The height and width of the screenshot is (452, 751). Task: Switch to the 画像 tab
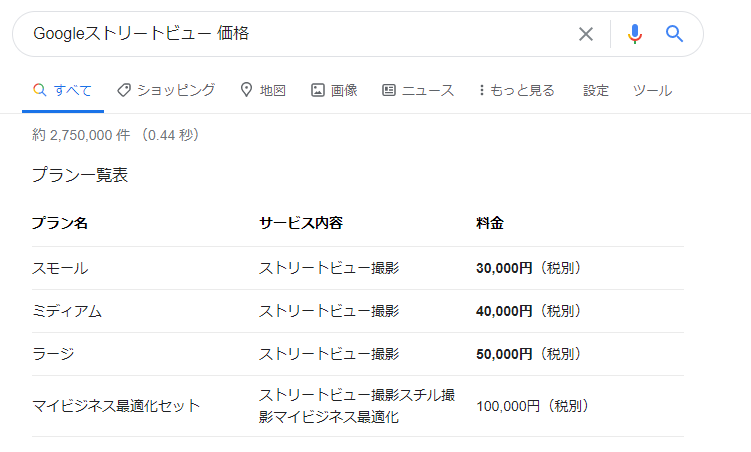pyautogui.click(x=334, y=90)
